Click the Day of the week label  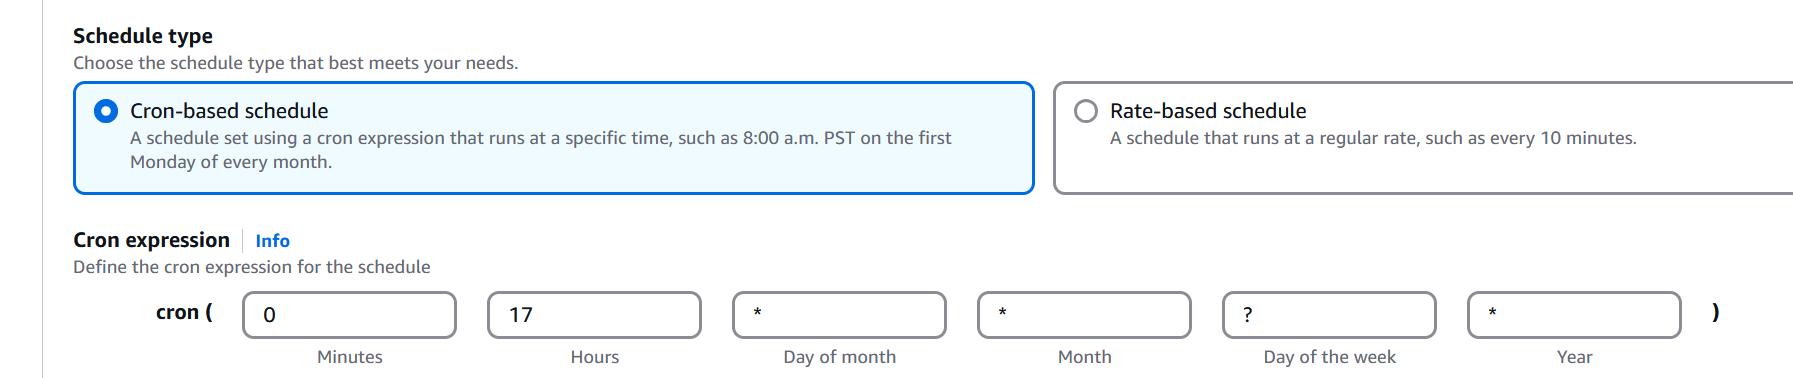pos(1330,357)
